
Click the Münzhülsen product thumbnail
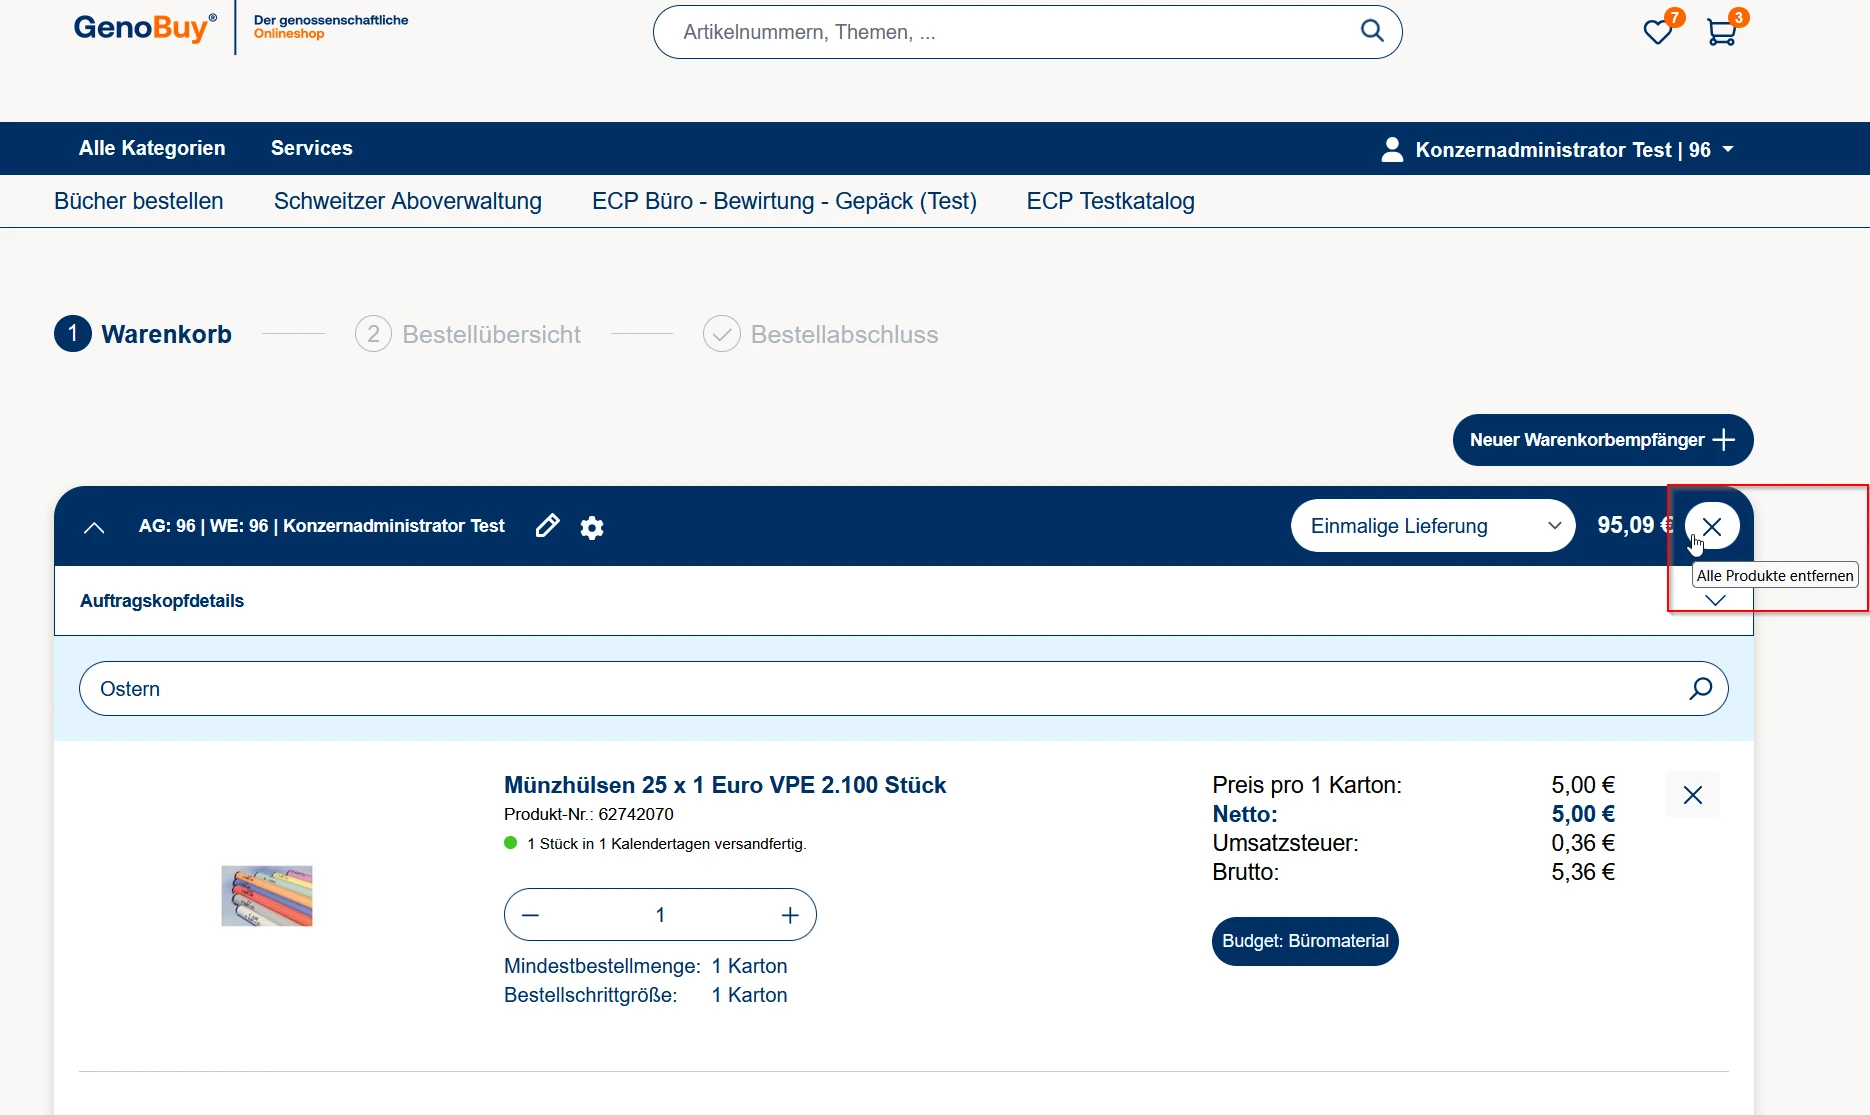tap(267, 896)
